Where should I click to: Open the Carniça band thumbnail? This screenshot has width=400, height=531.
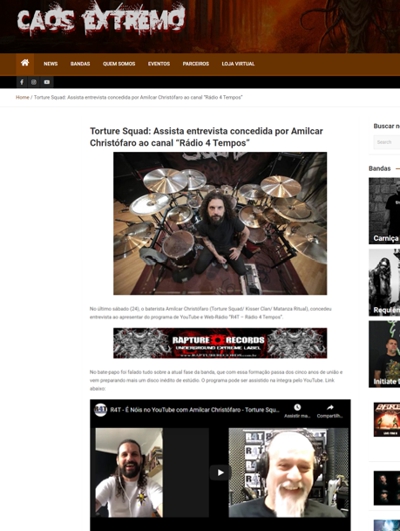pos(384,211)
